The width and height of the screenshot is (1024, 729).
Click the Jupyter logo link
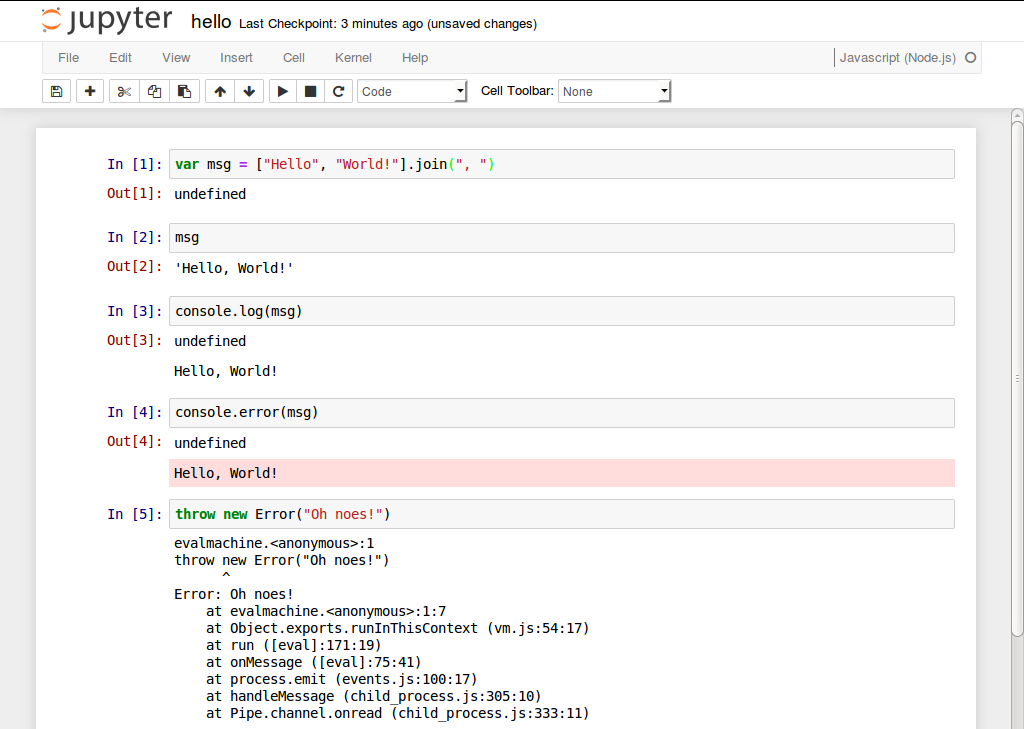coord(108,21)
